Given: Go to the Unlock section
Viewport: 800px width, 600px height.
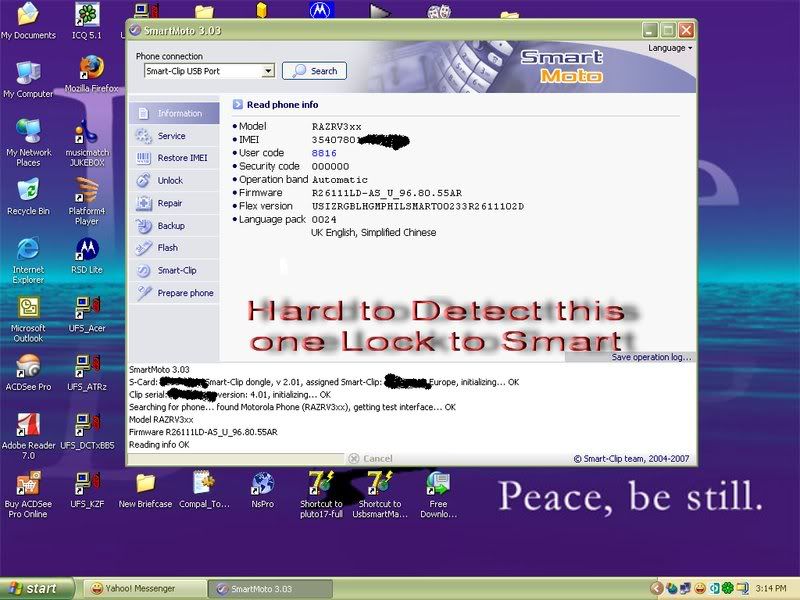Looking at the screenshot, I should point(174,181).
